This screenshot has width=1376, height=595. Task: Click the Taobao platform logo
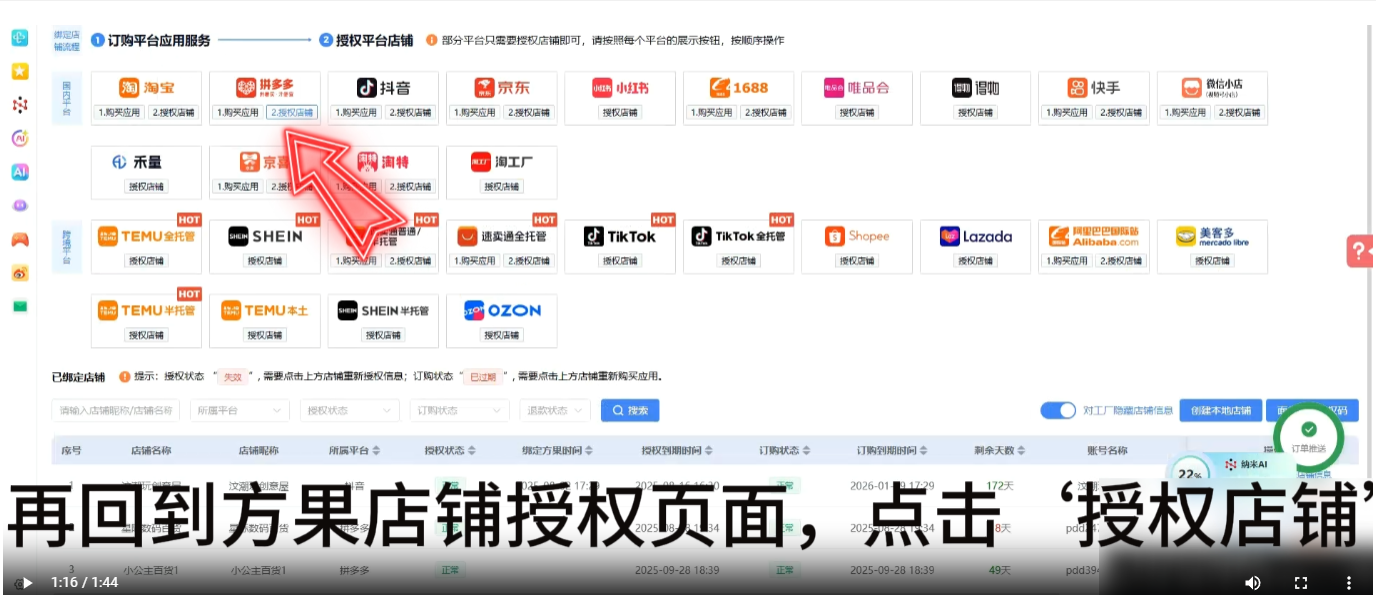[x=145, y=88]
